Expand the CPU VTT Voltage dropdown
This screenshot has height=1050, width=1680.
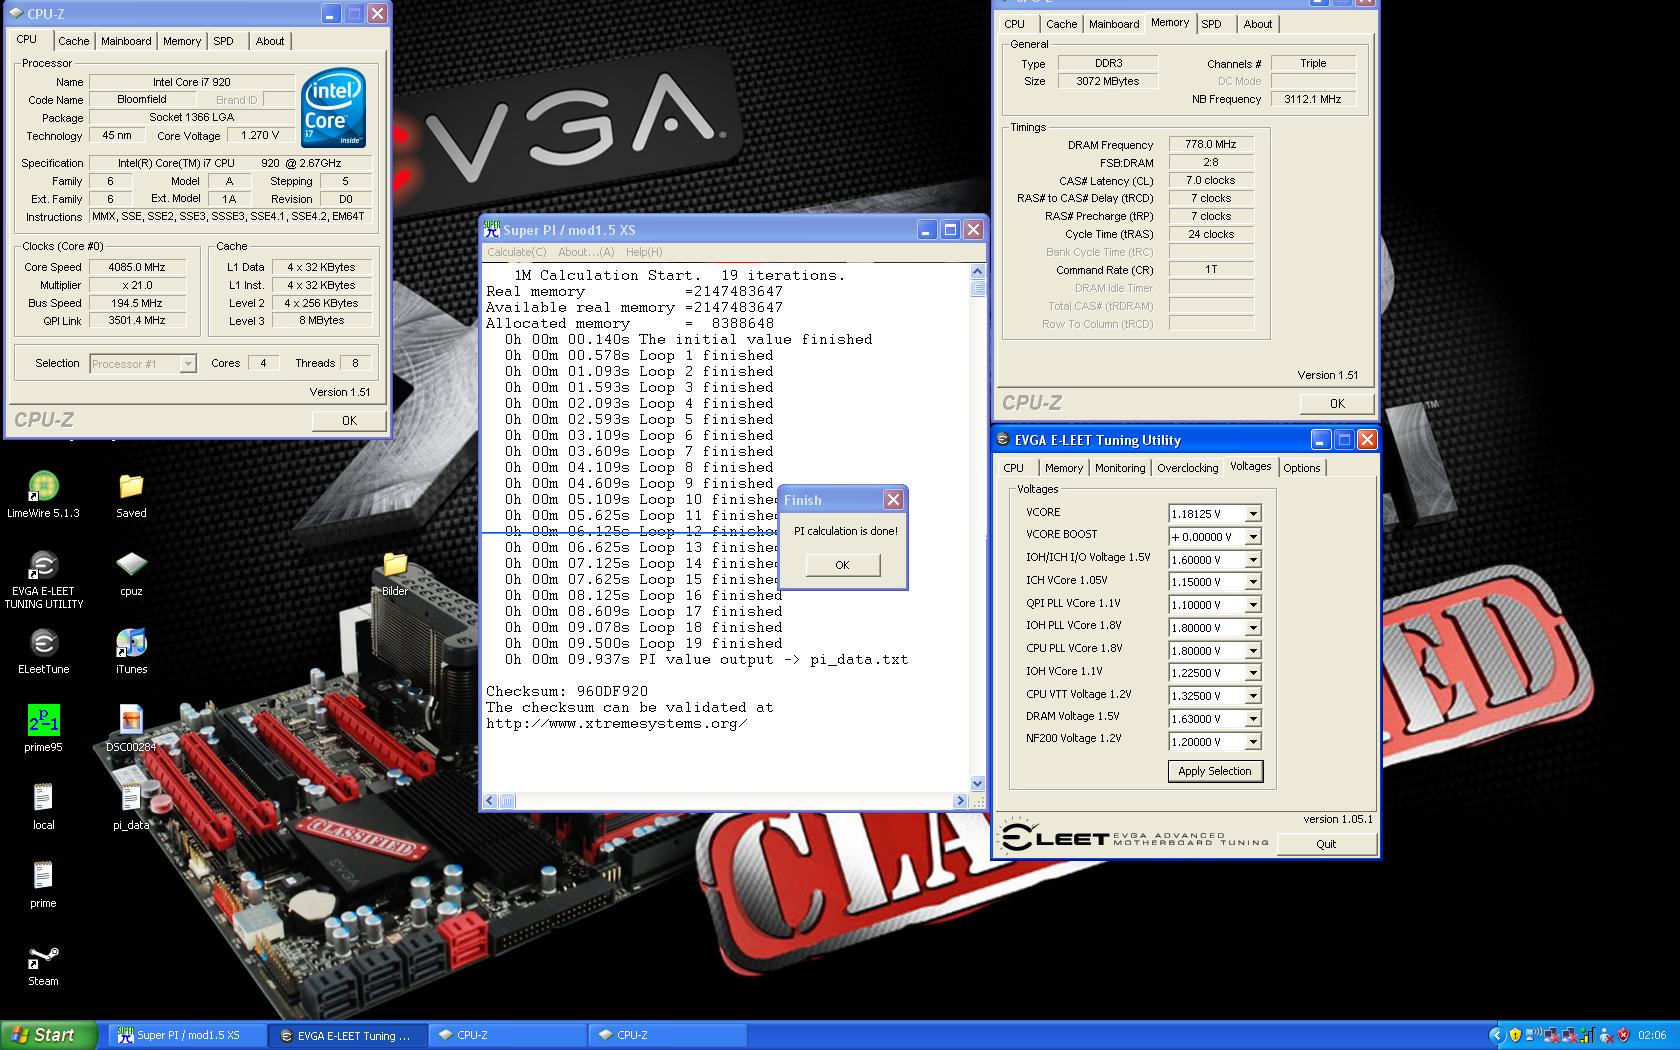(1252, 696)
